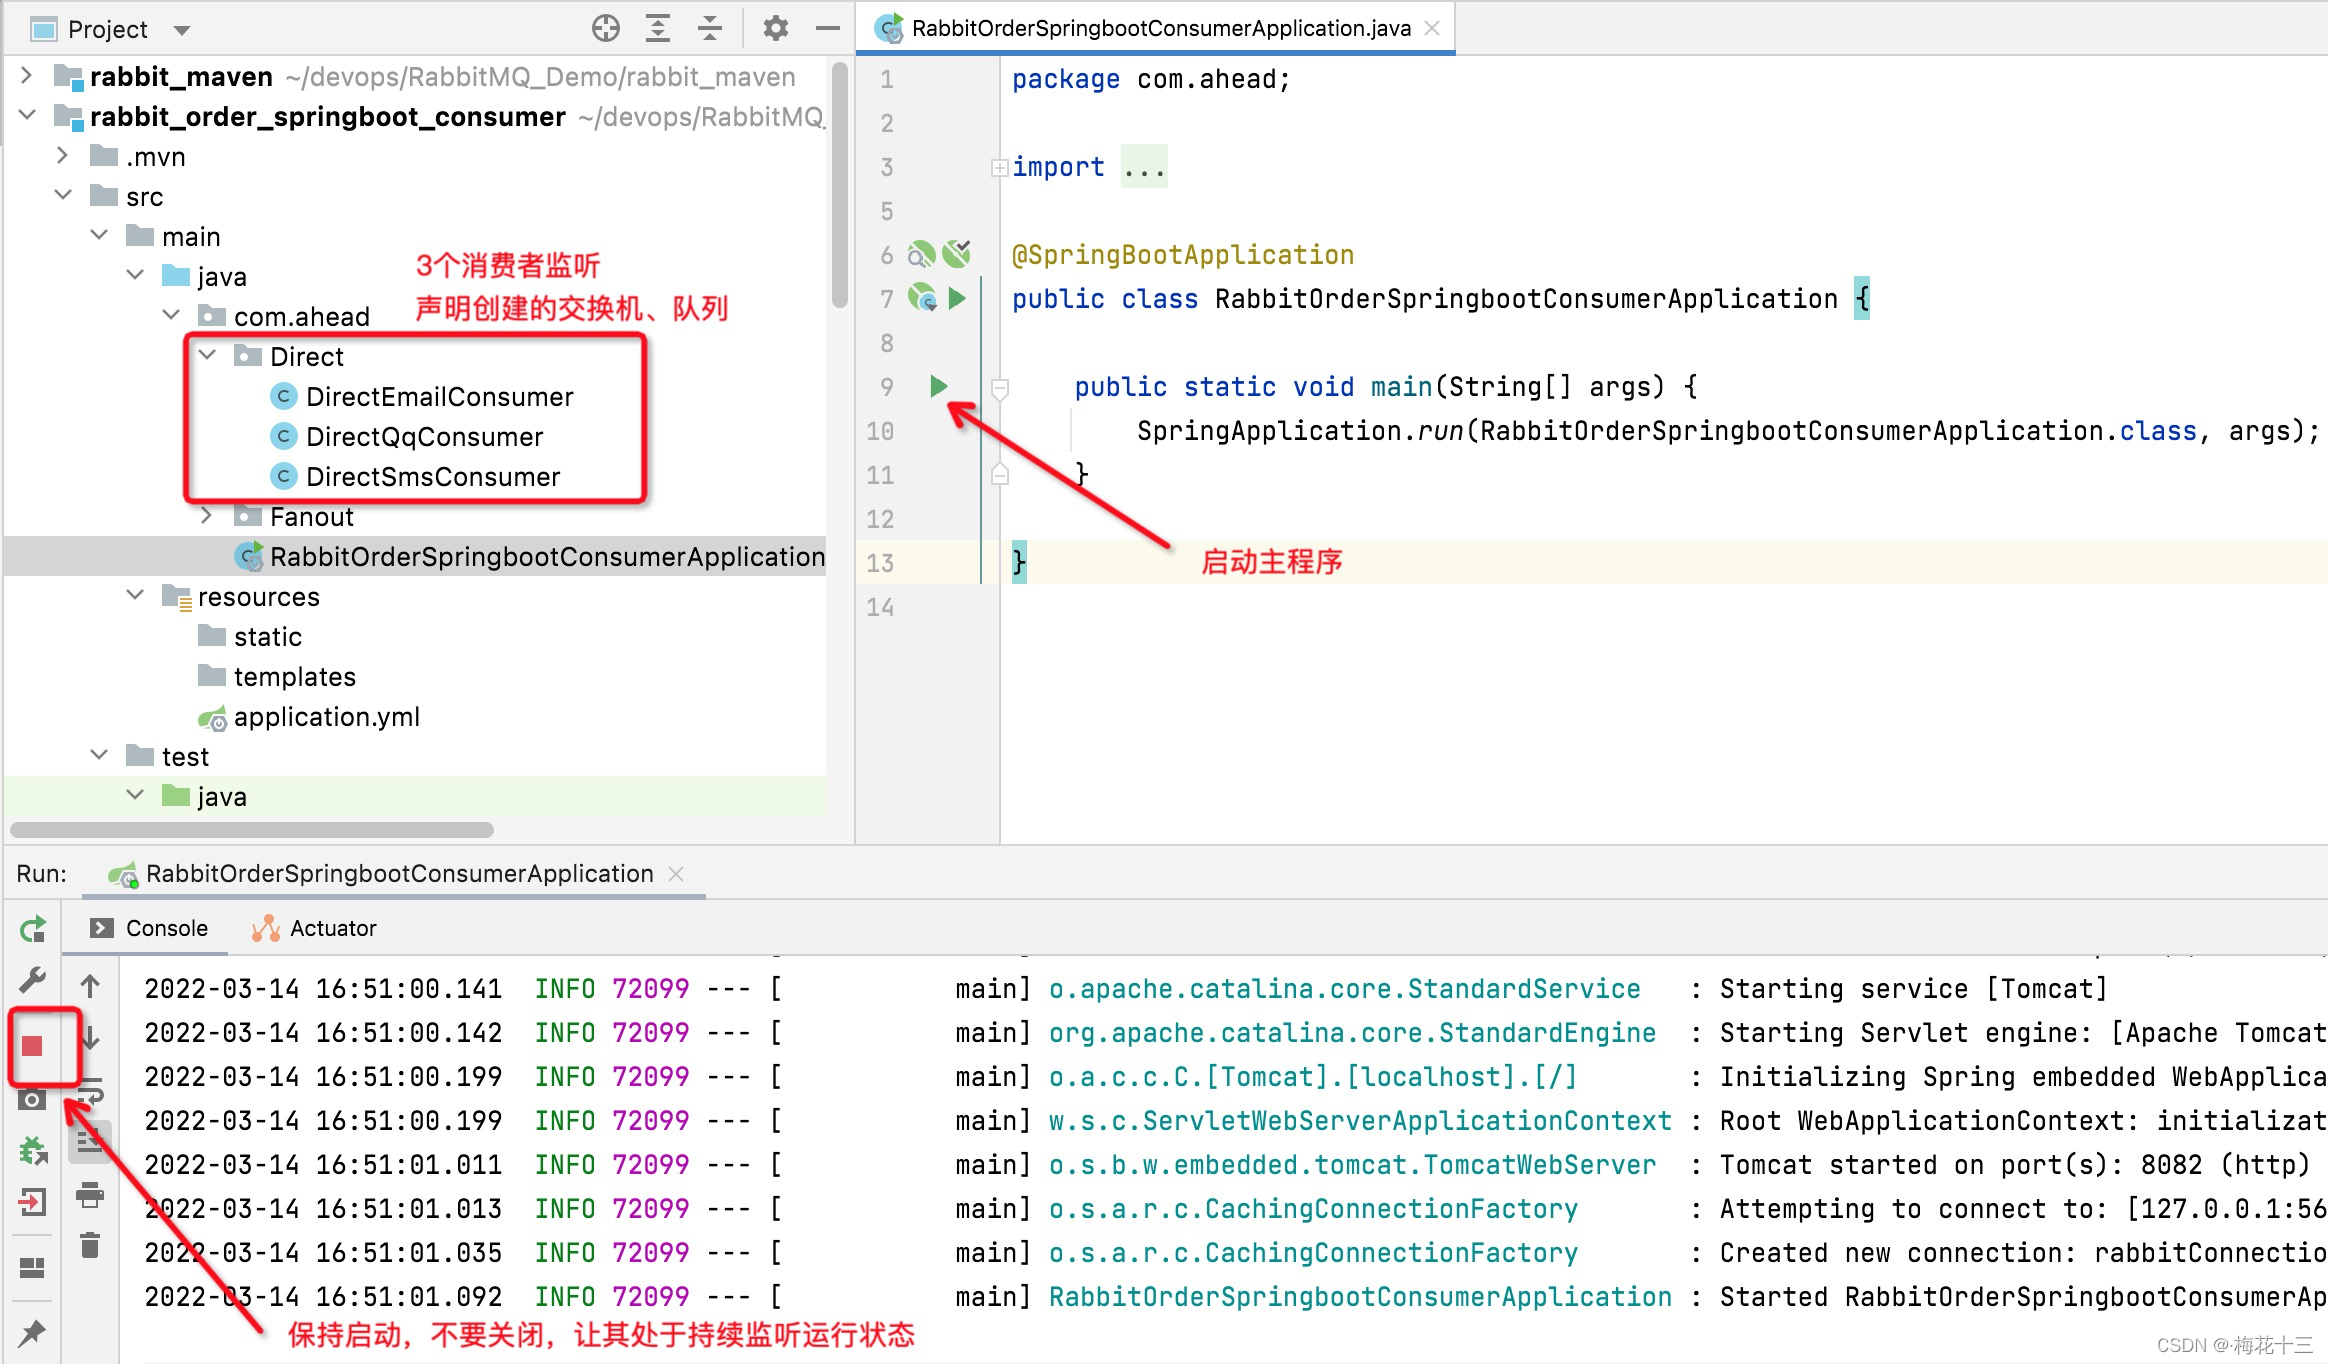Clear console with the trash icon

90,1245
